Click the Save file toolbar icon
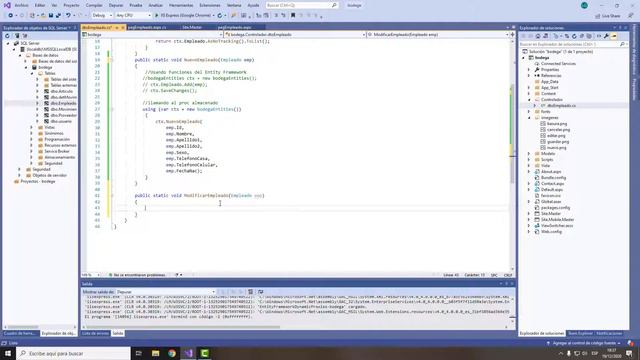 pyautogui.click(x=51, y=15)
